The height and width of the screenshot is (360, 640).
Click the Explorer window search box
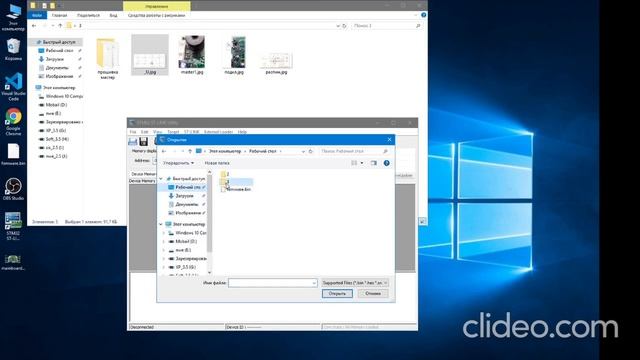click(387, 26)
